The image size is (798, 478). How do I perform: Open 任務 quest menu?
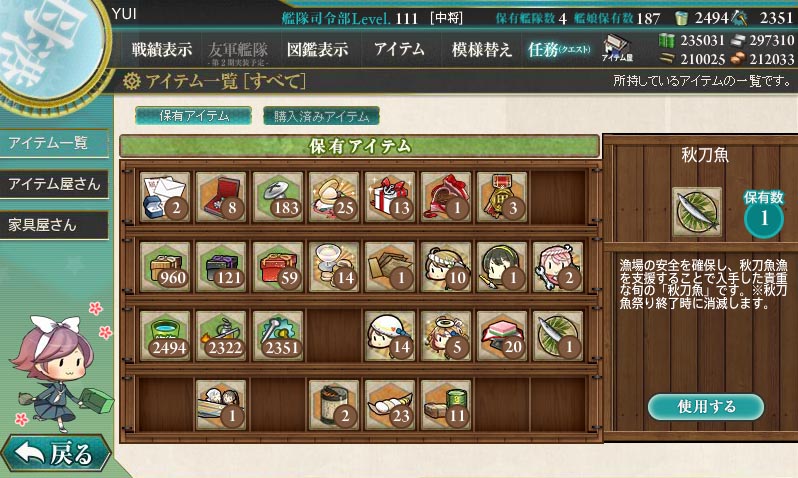click(x=558, y=50)
